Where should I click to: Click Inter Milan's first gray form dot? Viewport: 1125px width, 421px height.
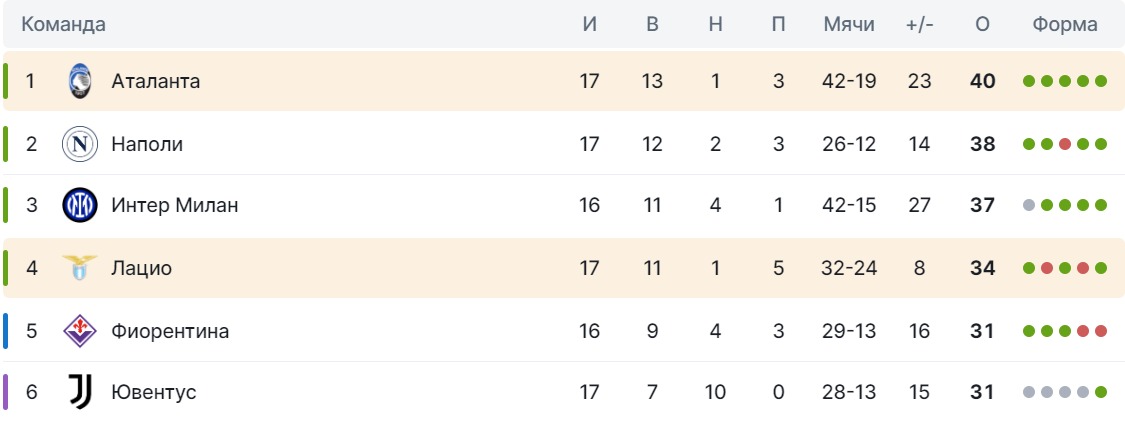[1029, 206]
